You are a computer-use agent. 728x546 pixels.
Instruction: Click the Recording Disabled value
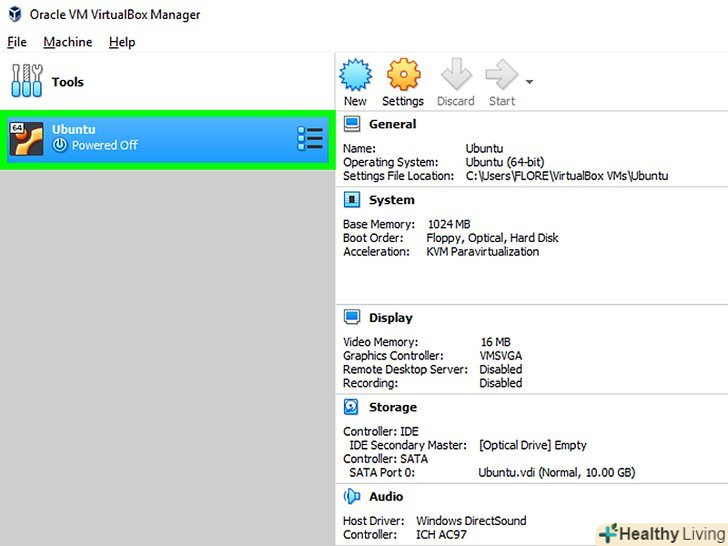[x=500, y=383]
